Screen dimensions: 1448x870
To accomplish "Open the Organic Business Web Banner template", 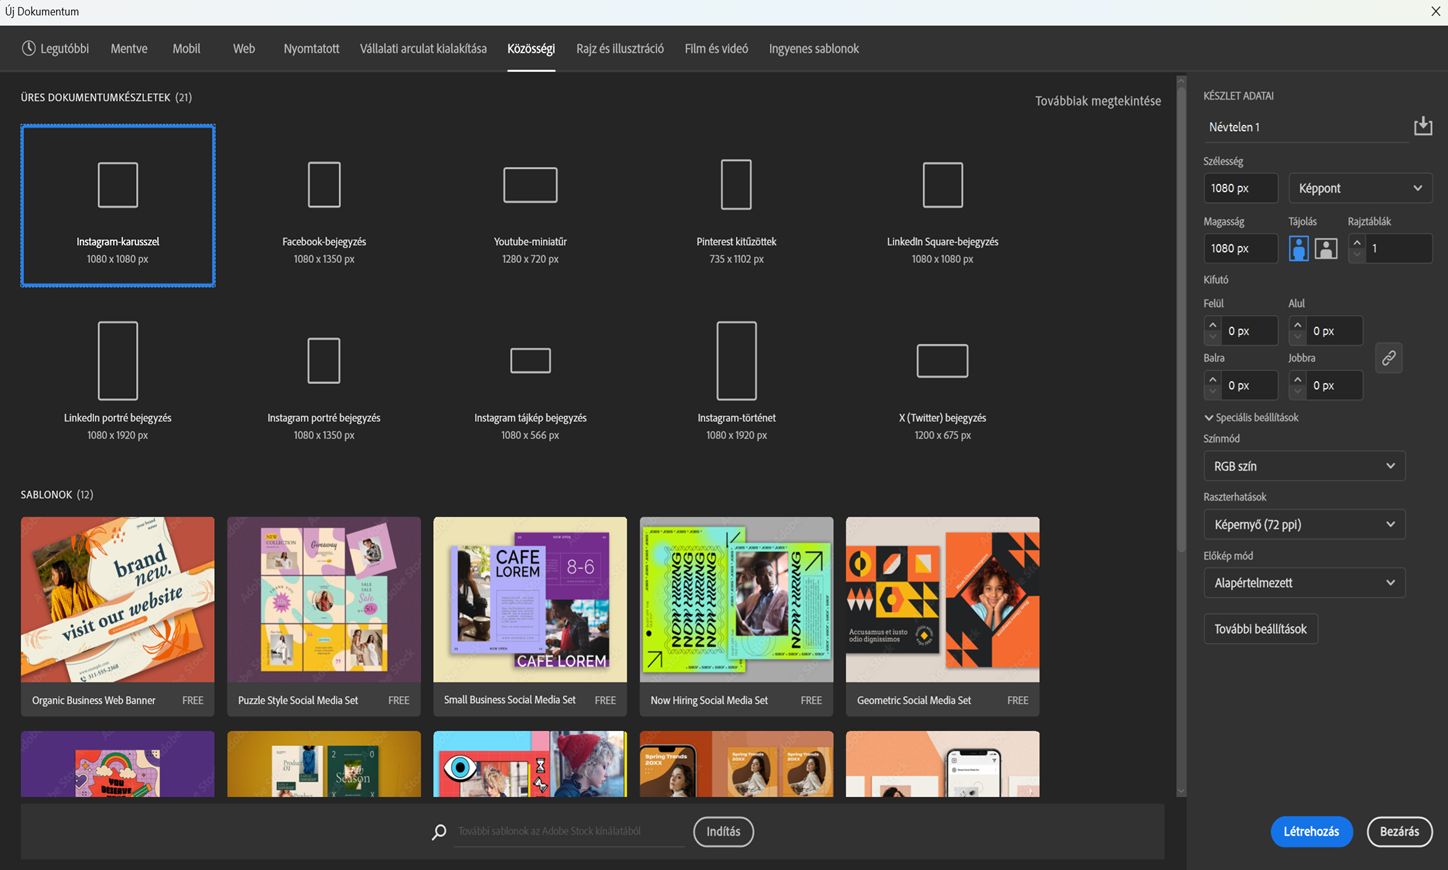I will pyautogui.click(x=118, y=616).
